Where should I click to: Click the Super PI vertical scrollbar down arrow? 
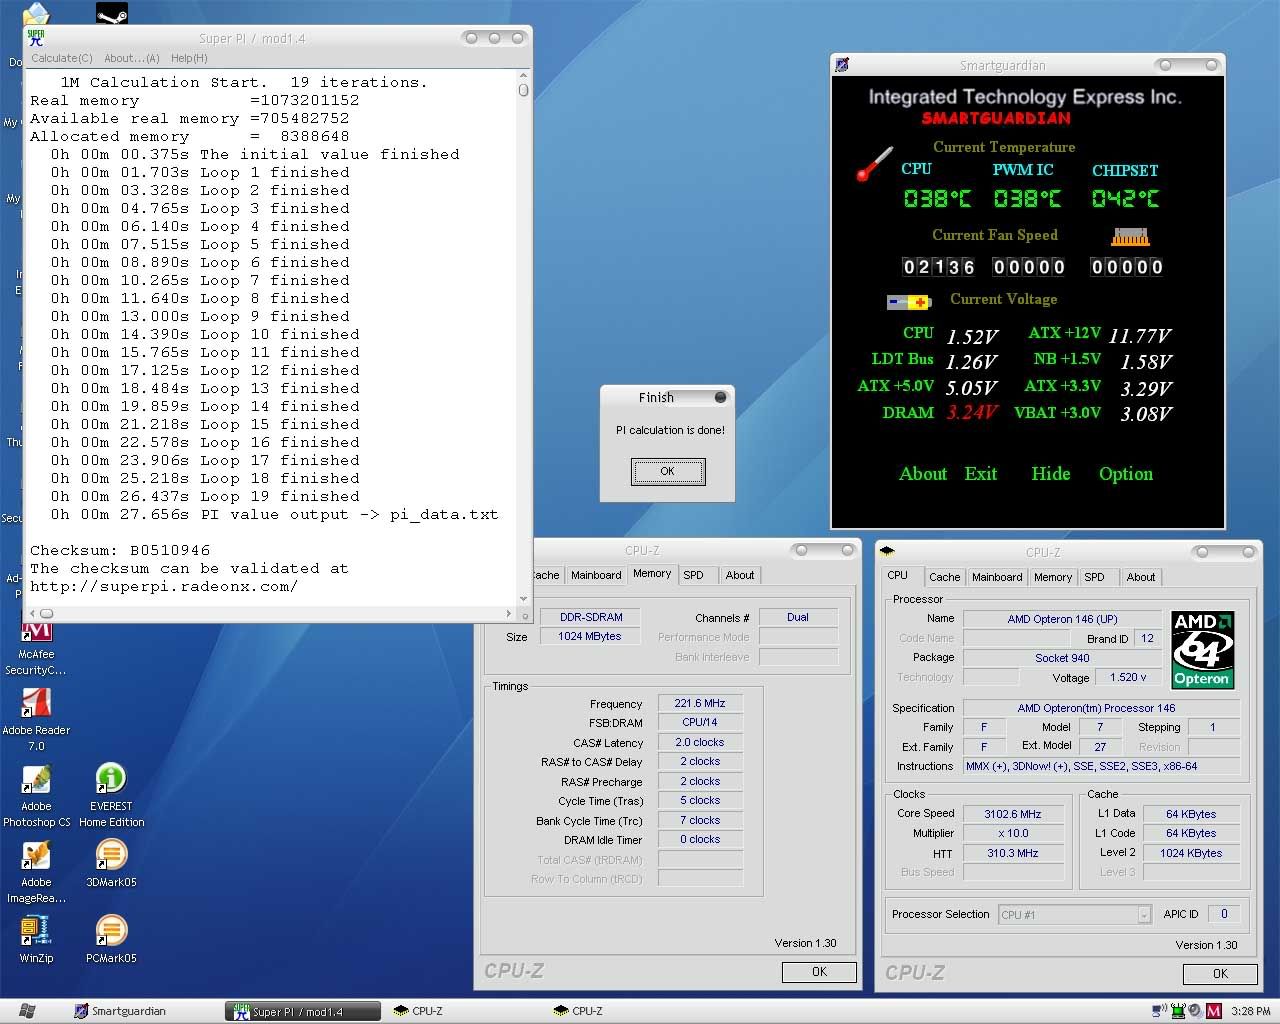[523, 600]
